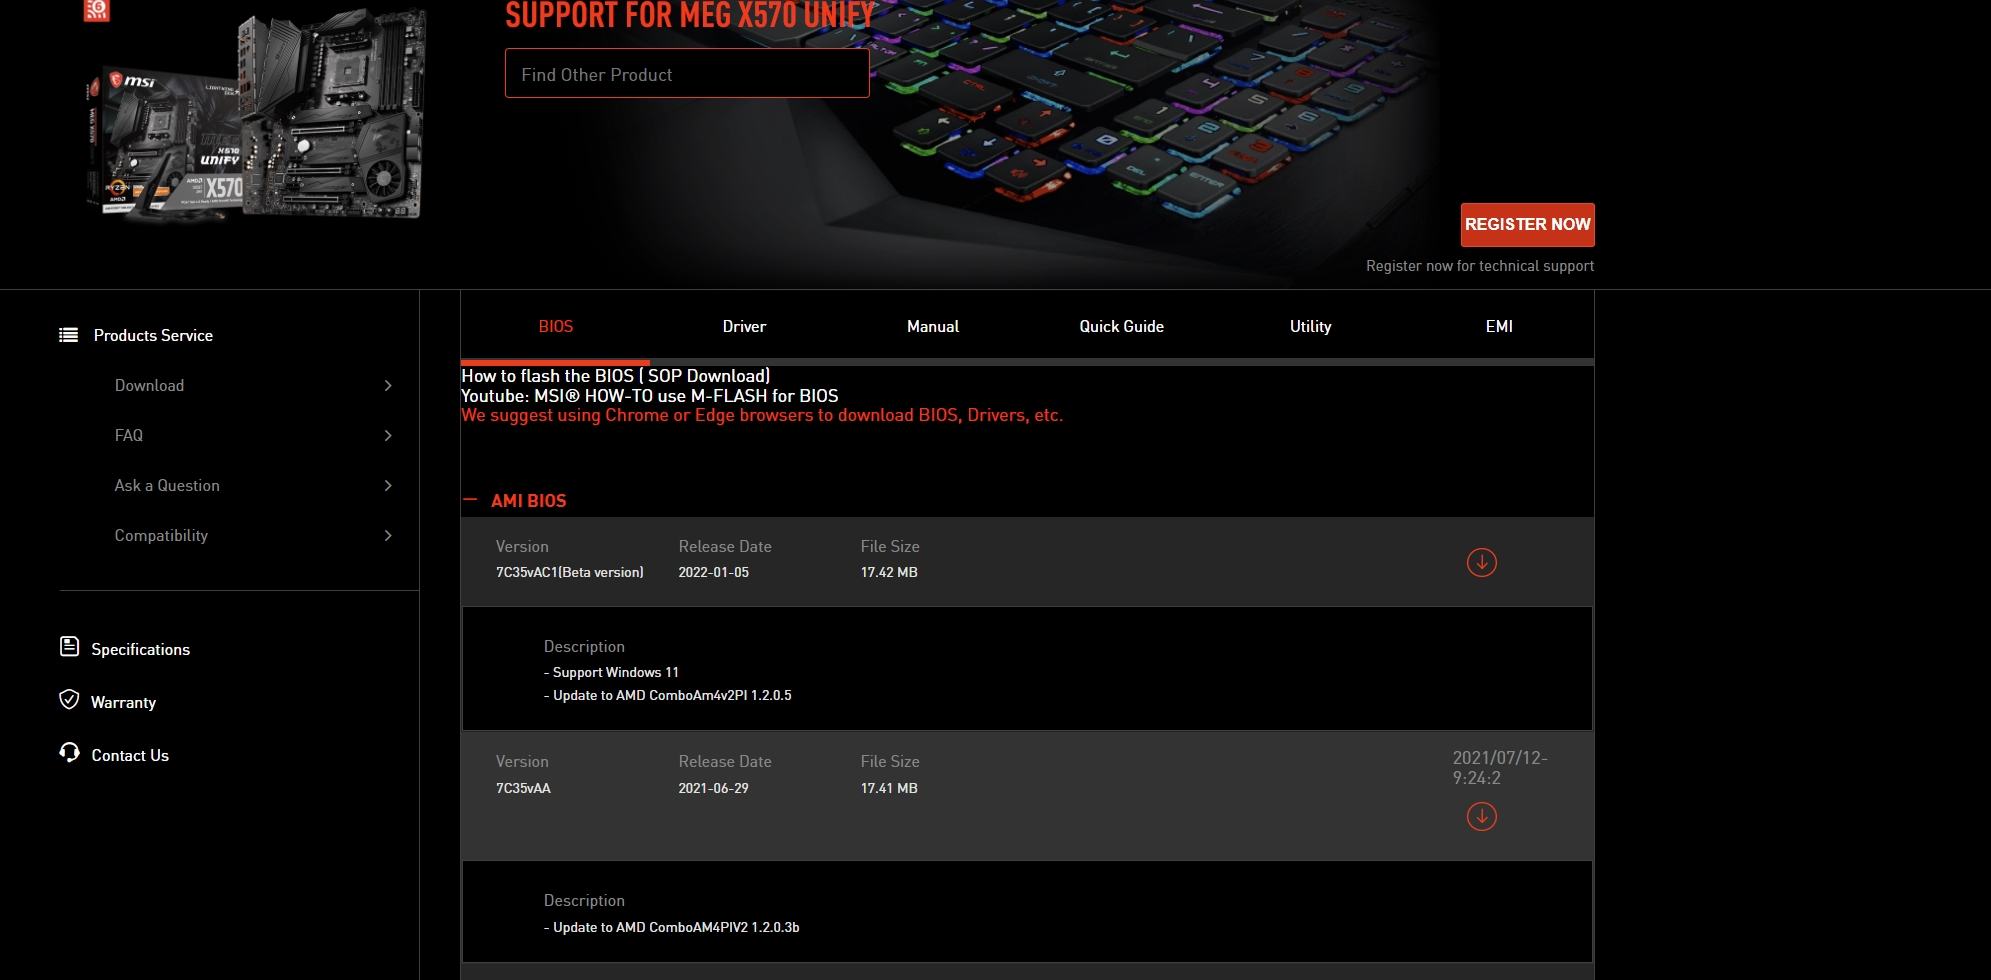Open the FAQ sidebar link

tap(129, 435)
